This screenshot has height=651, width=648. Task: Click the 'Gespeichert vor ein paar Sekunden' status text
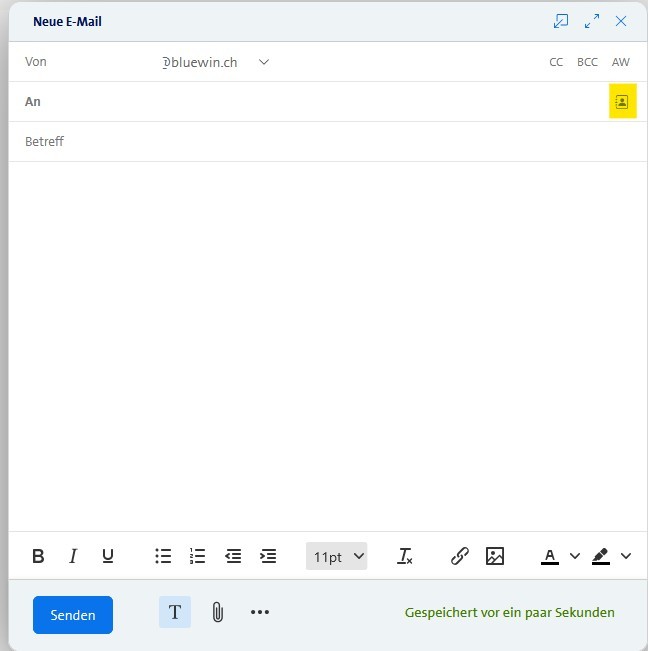[x=510, y=612]
